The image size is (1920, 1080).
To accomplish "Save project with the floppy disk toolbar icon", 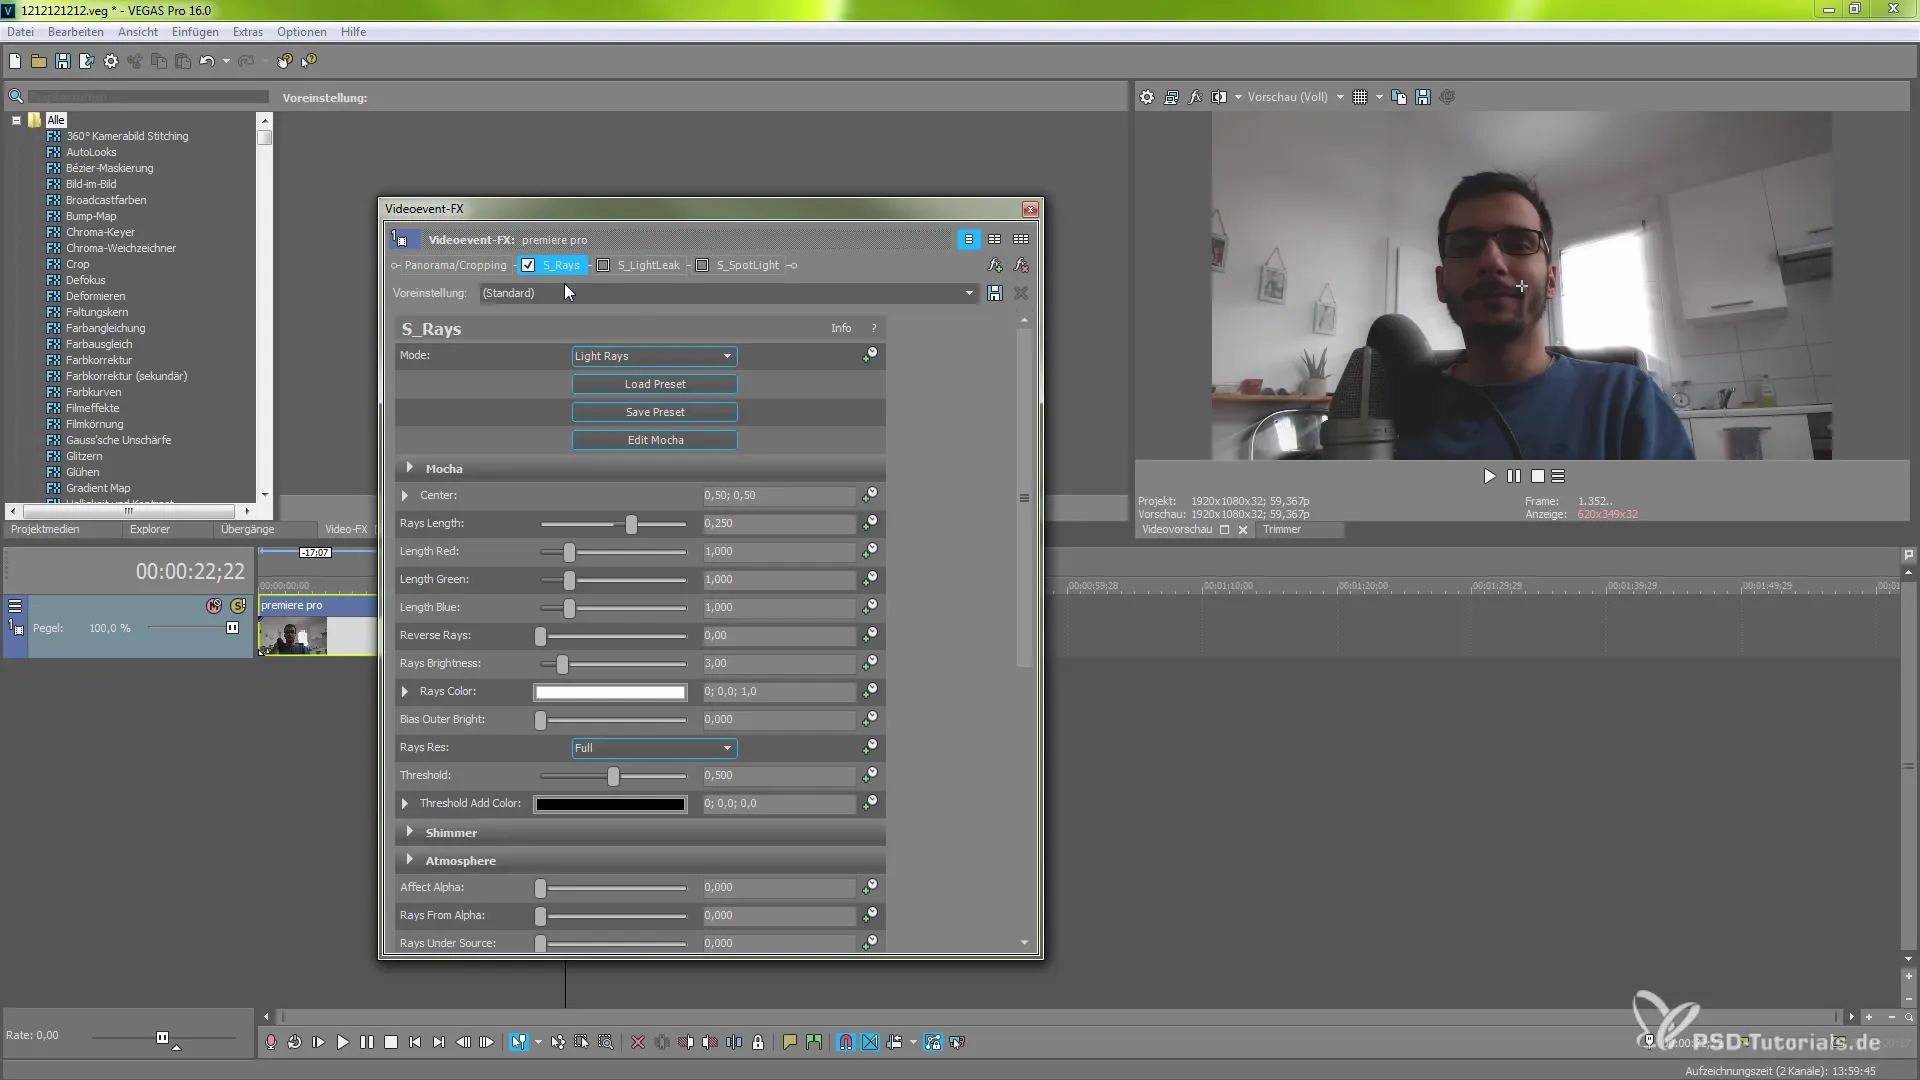I will (x=63, y=61).
